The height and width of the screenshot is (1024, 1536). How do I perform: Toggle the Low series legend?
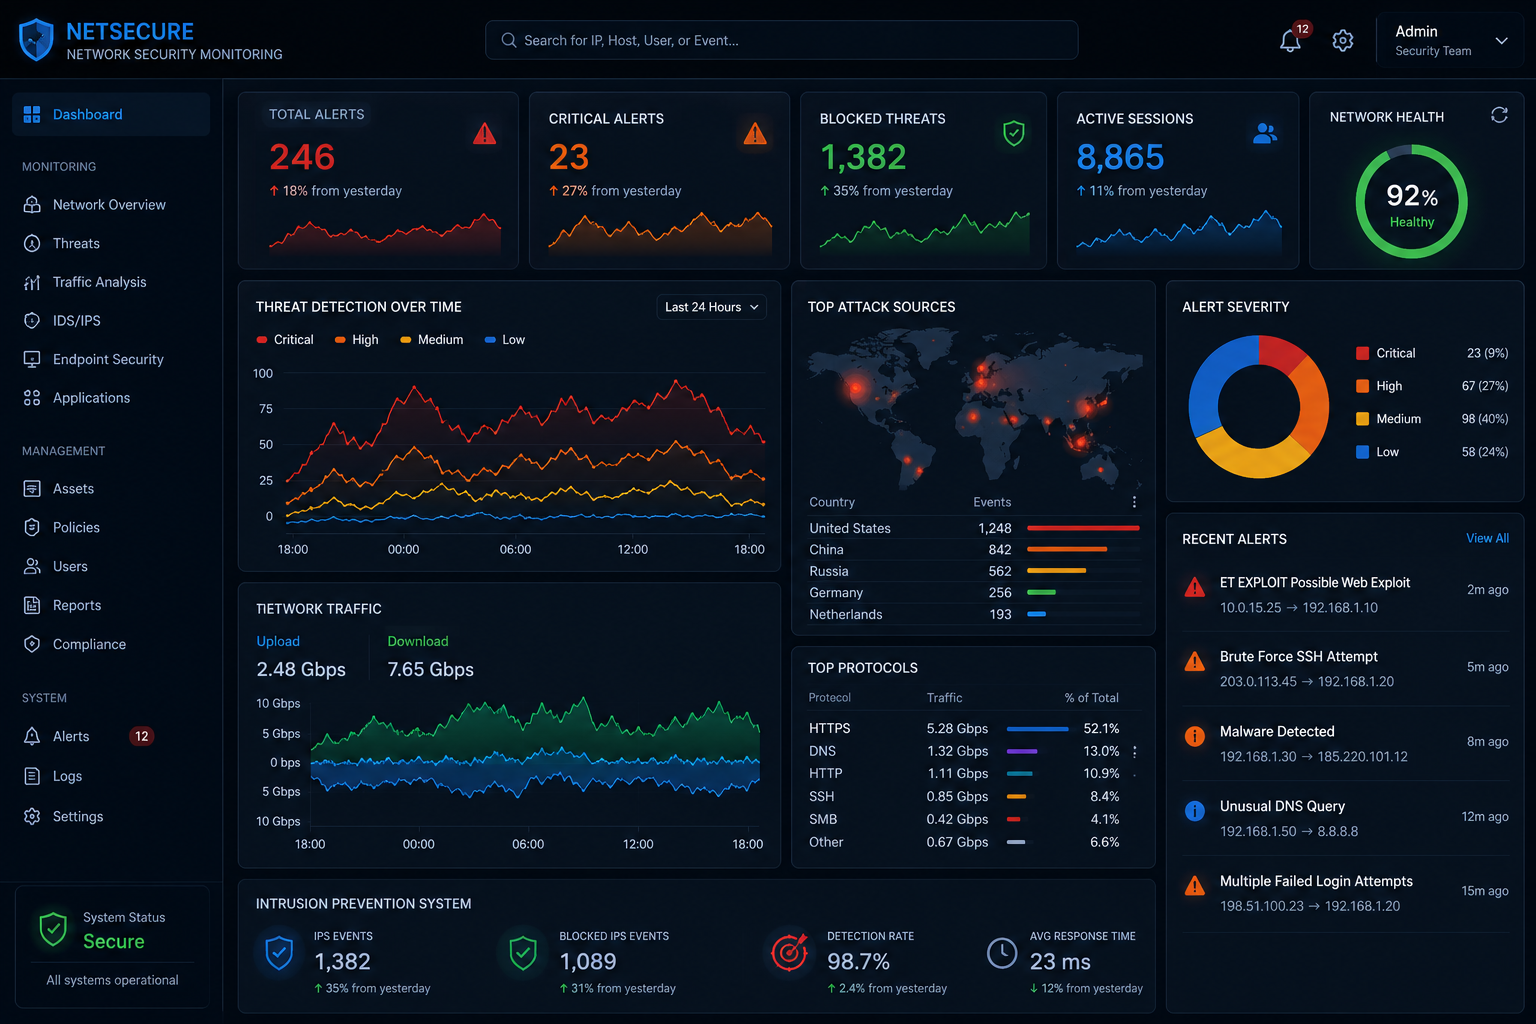pos(505,340)
